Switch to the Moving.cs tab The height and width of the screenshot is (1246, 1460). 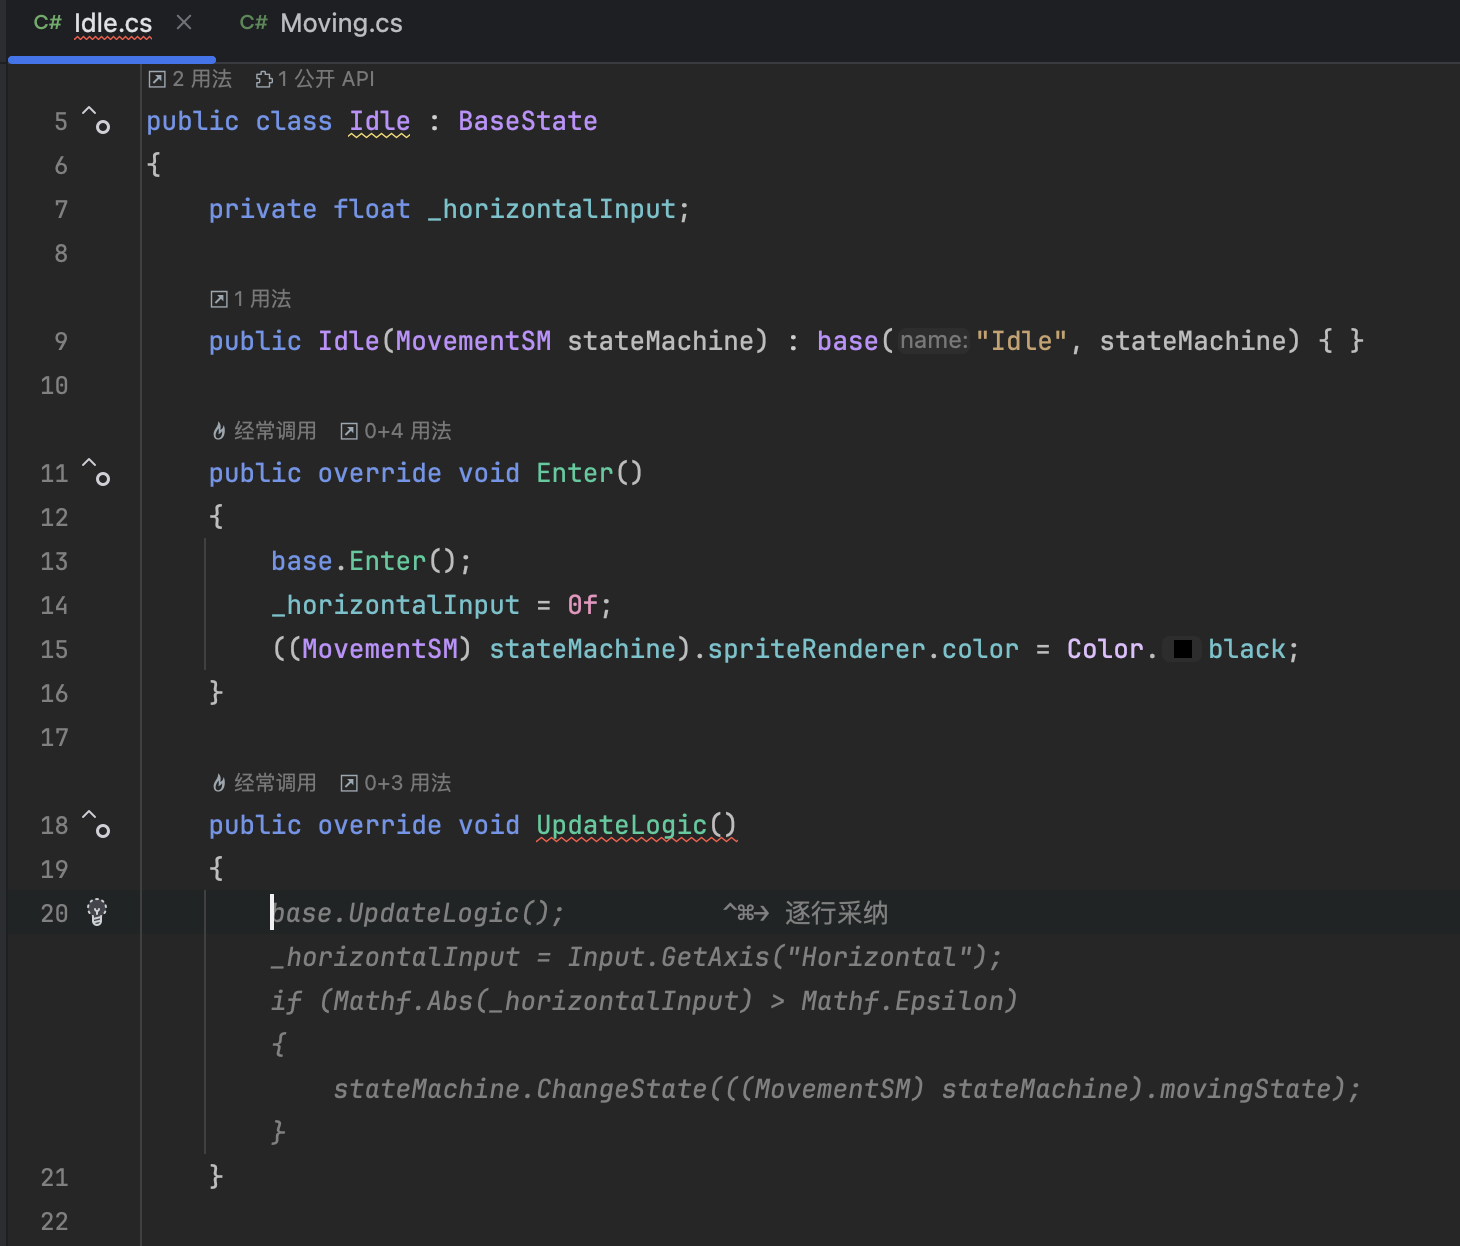321,23
